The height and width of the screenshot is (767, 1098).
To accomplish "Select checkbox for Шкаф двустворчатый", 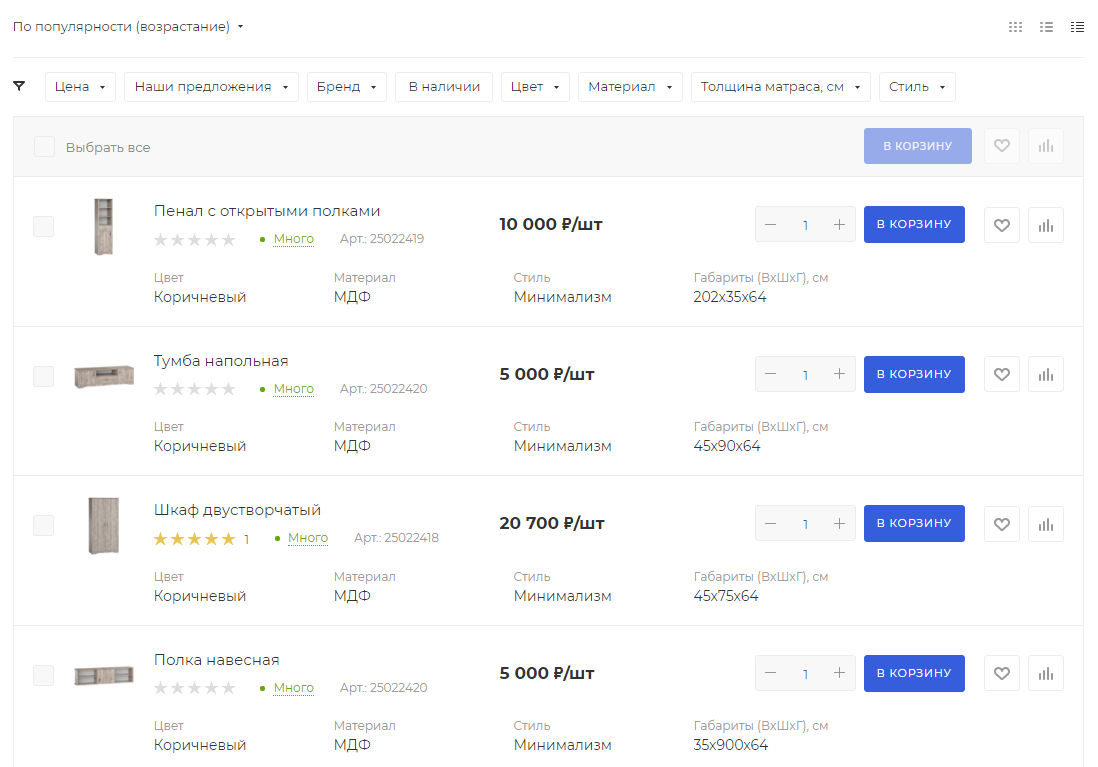I will pos(43,525).
